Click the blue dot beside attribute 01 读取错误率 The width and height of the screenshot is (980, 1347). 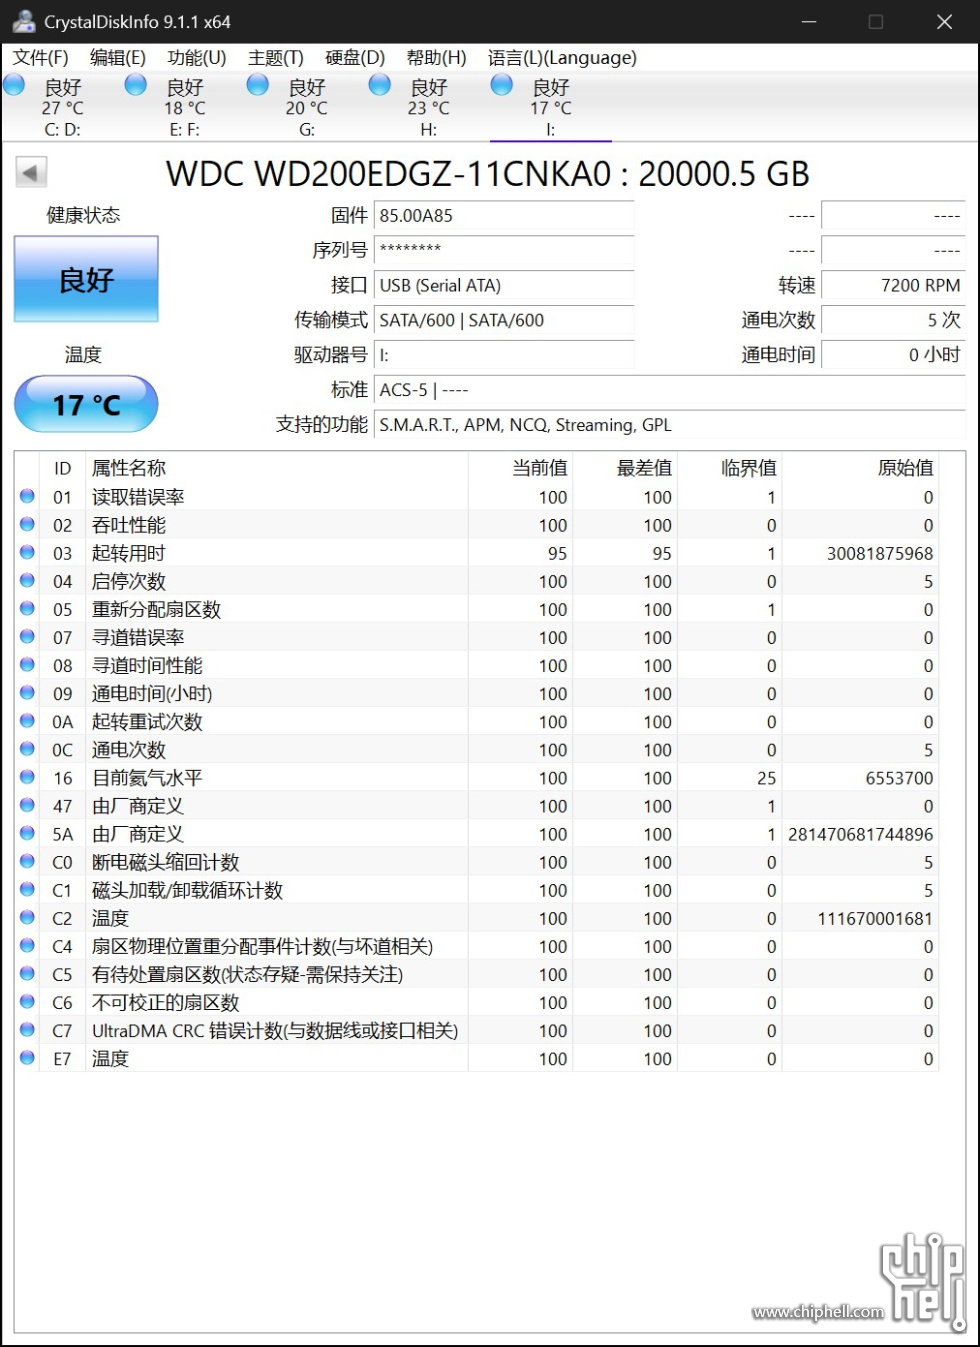pyautogui.click(x=27, y=497)
